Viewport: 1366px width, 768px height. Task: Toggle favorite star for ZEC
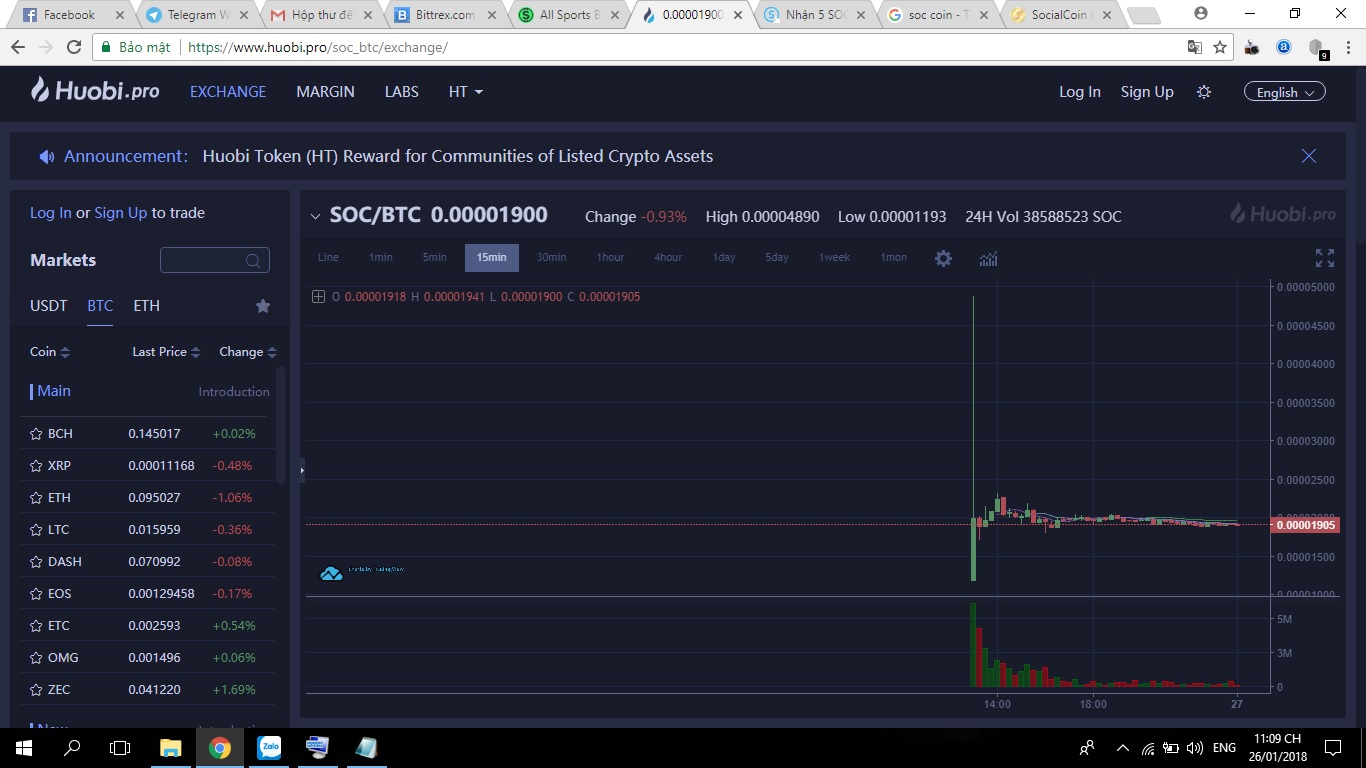point(36,690)
